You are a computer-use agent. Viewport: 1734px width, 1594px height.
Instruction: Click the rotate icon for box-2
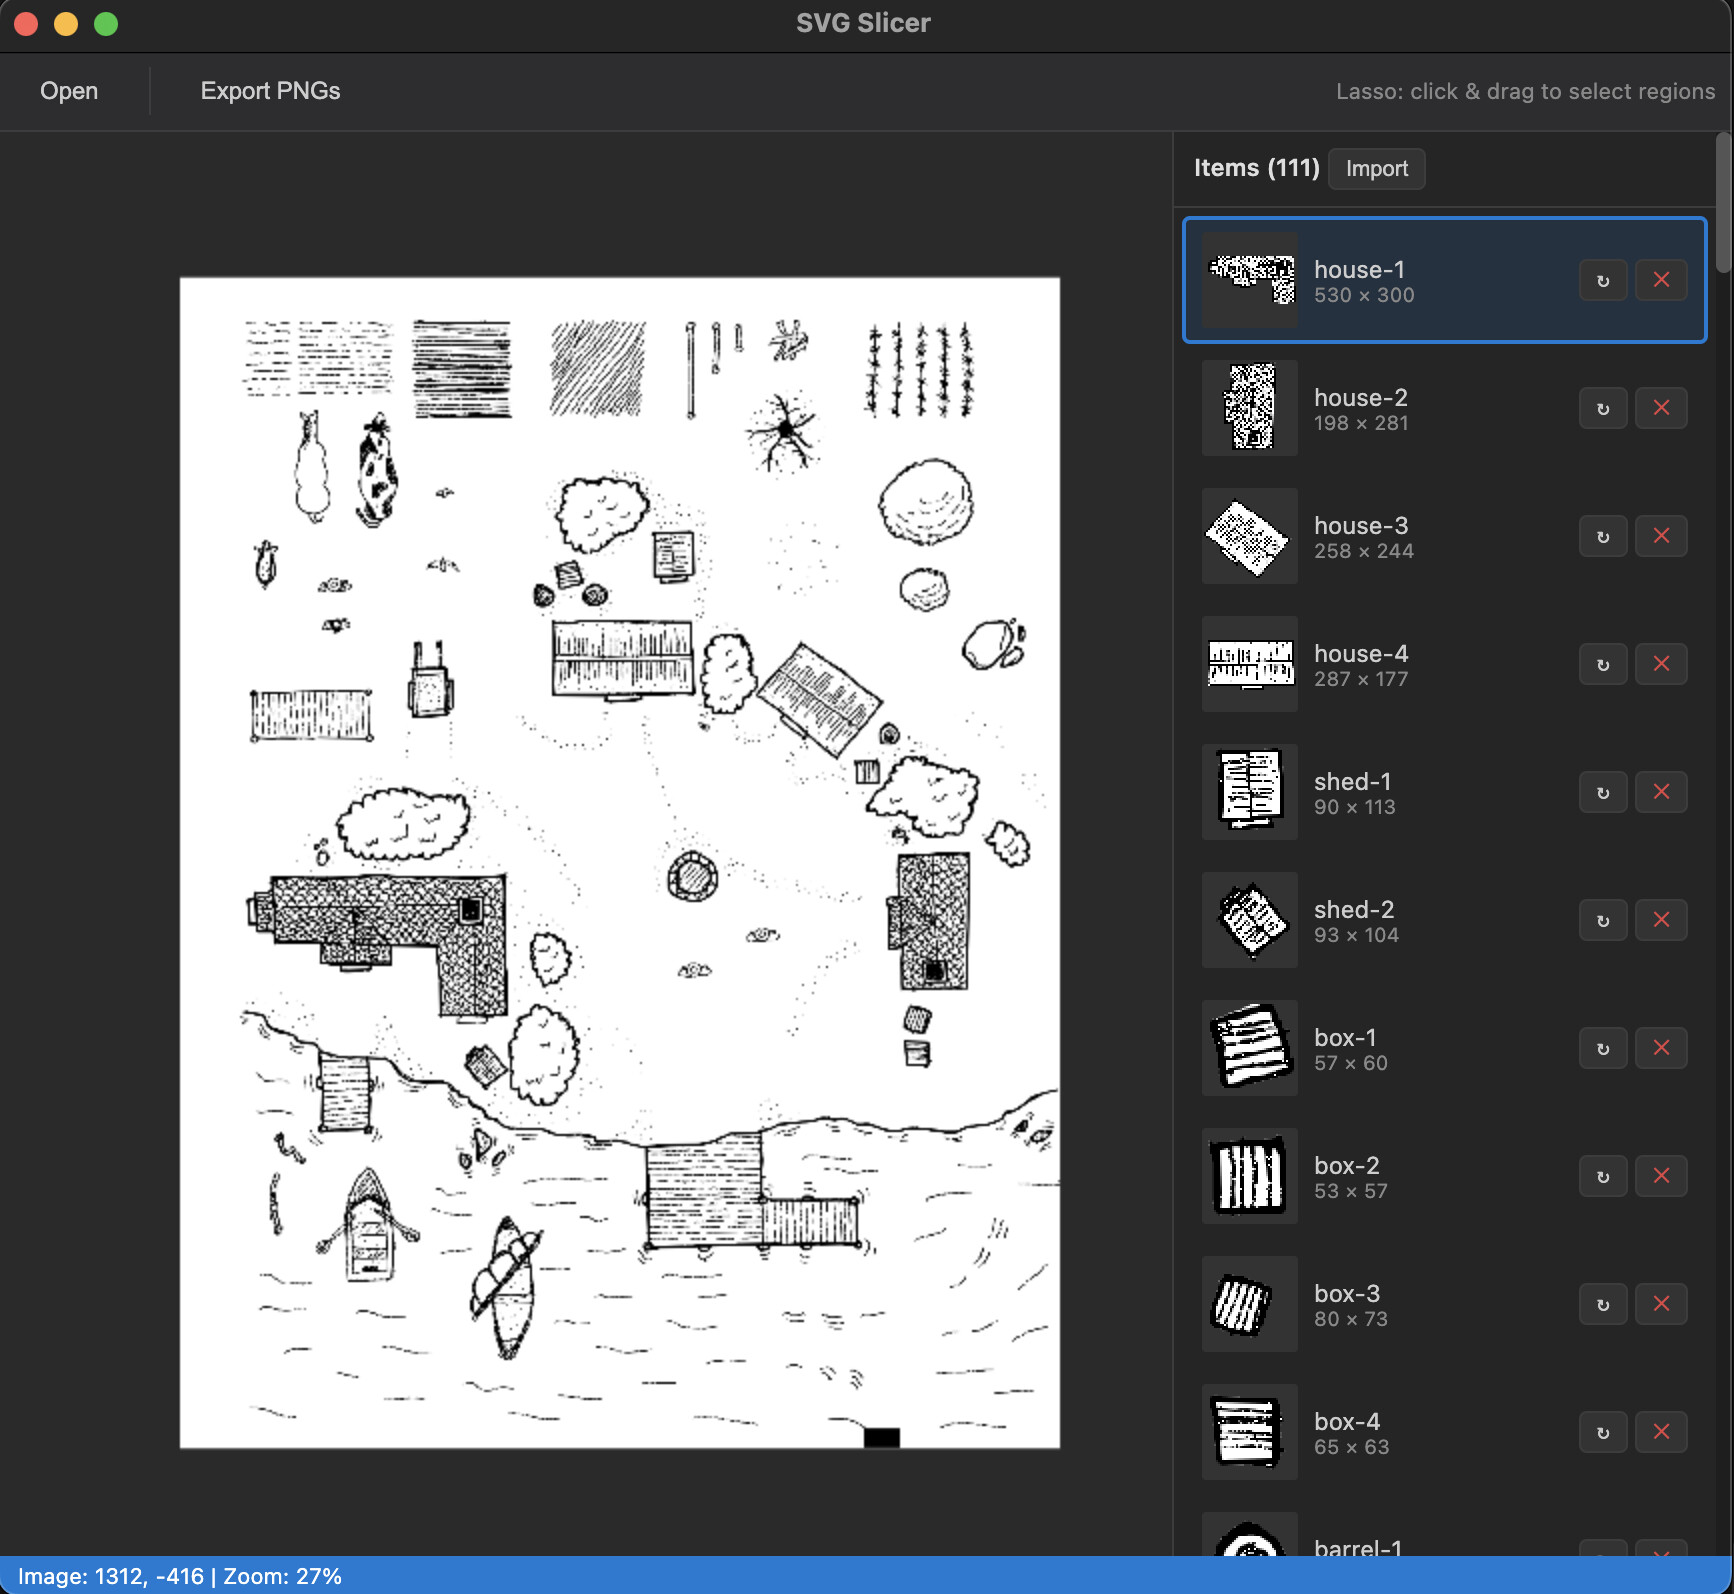pos(1602,1177)
